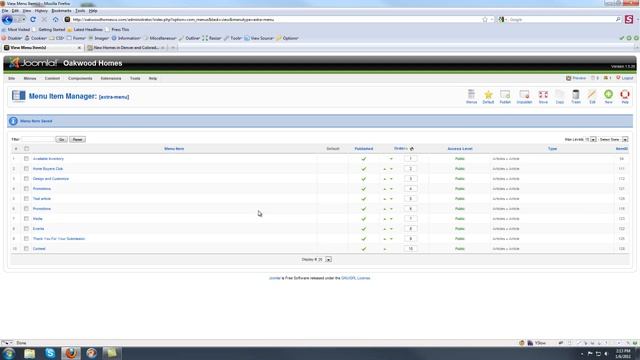This screenshot has height=360, width=640.
Task: Click the order number field for Contest
Action: (x=411, y=249)
